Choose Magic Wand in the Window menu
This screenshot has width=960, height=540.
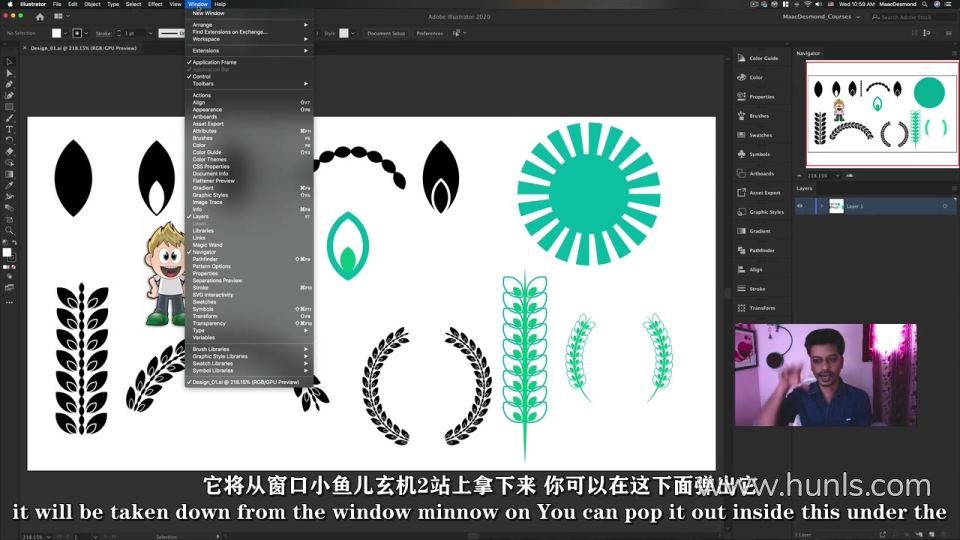click(249, 245)
